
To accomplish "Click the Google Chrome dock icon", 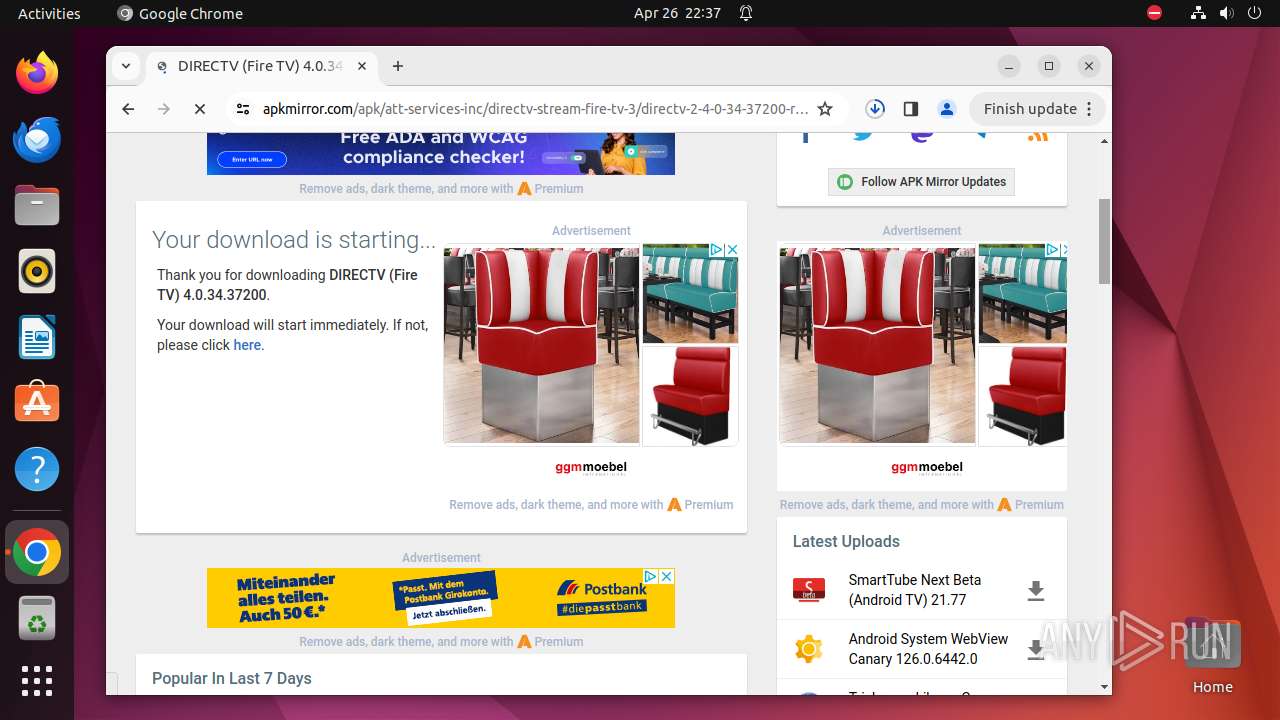I will point(37,552).
